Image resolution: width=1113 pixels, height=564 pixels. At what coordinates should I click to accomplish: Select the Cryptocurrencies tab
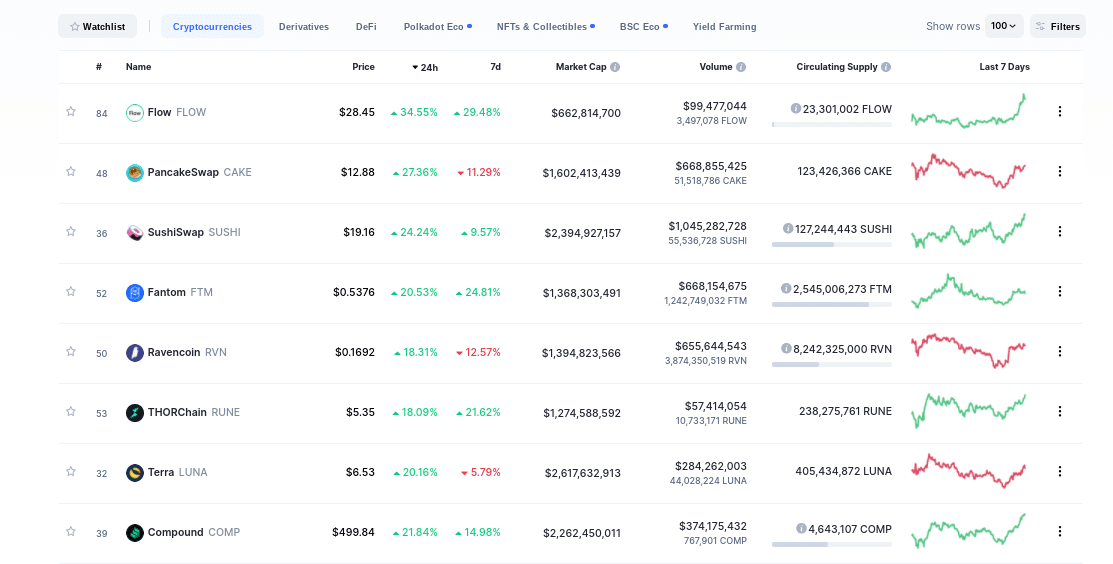tap(212, 26)
